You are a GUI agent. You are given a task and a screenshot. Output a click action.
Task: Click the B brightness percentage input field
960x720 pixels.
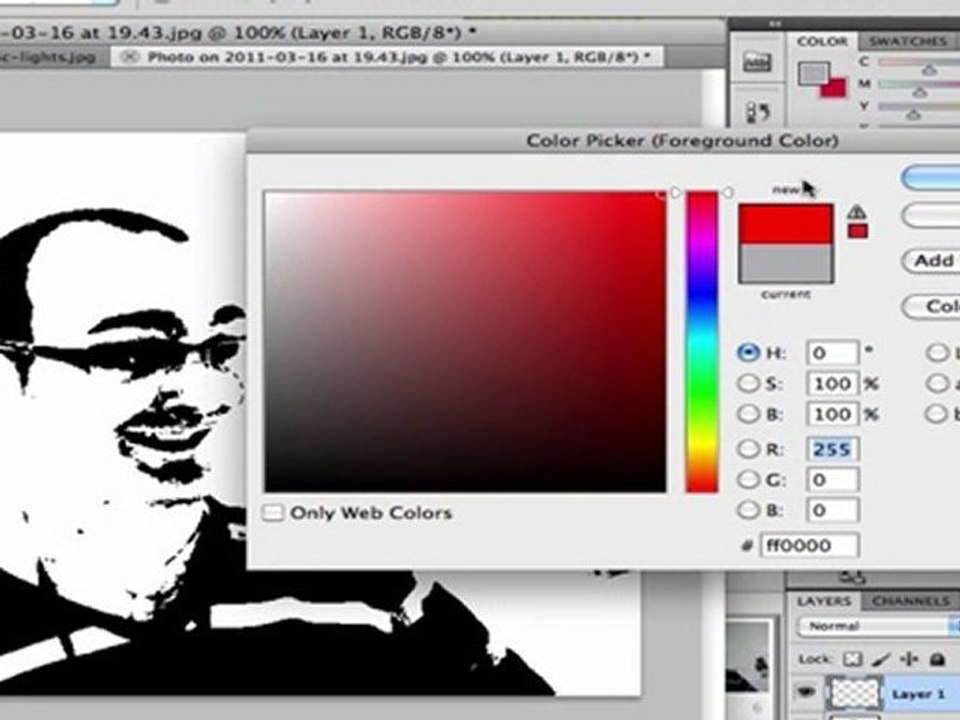[x=832, y=414]
